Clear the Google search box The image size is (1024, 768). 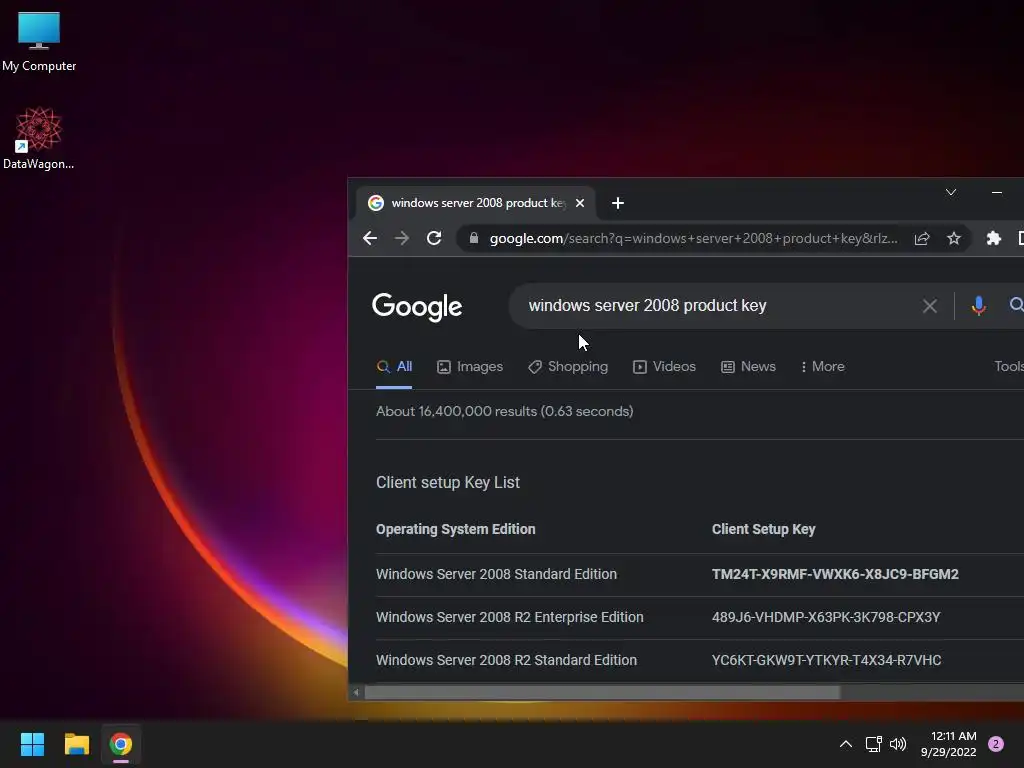coord(929,306)
